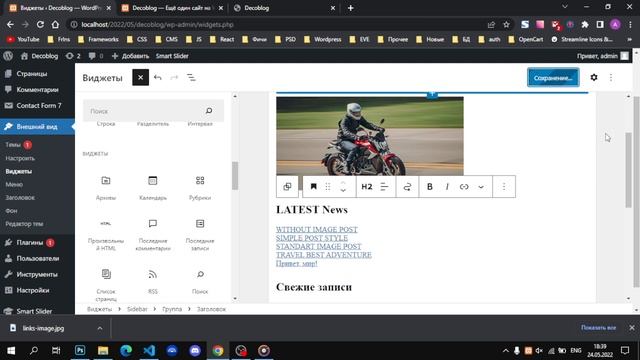Bookmark this page with star
Image resolution: width=640 pixels, height=360 pixels.
tap(507, 24)
